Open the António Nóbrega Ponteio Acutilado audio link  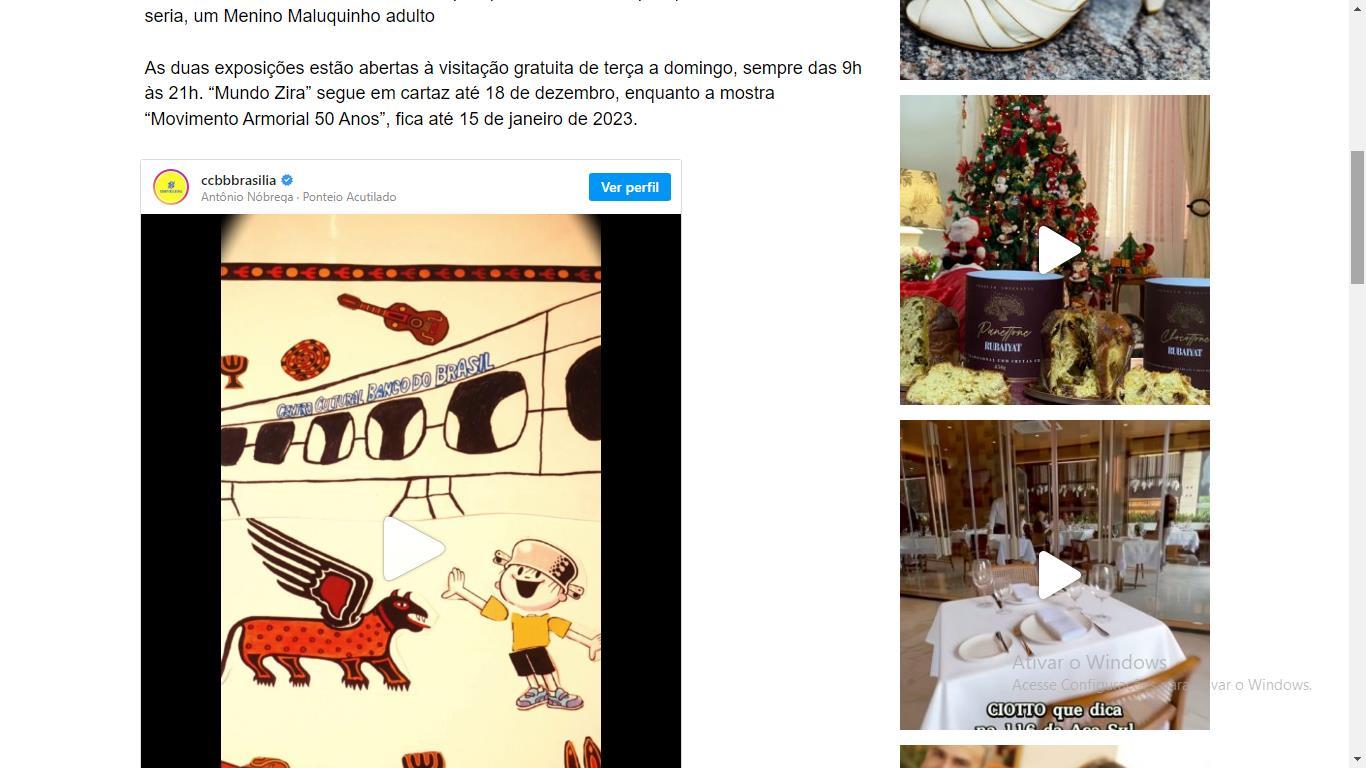[x=298, y=197]
